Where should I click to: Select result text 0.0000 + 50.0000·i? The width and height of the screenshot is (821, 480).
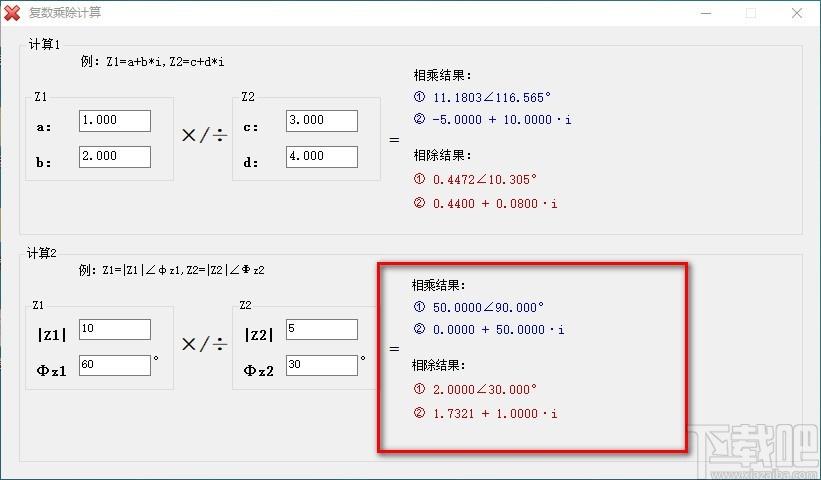pyautogui.click(x=498, y=330)
